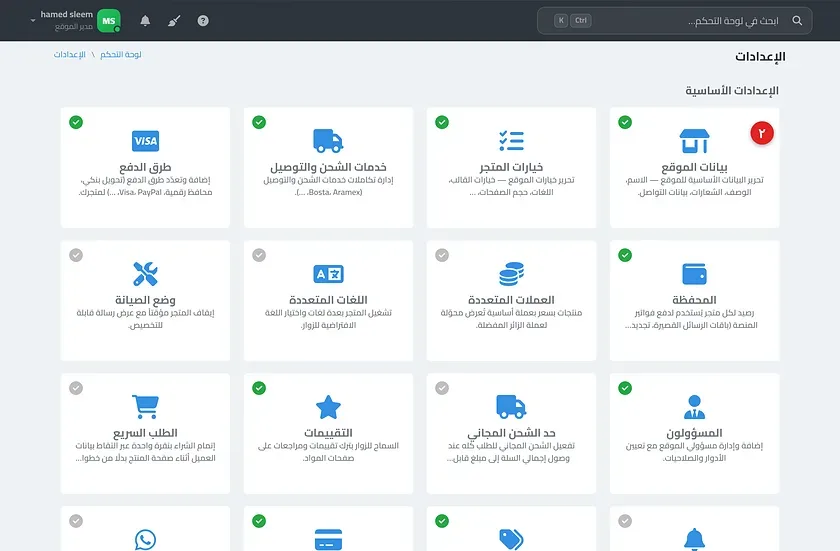Click green check on طرق الدفع card
This screenshot has width=840, height=551.
pos(76,122)
